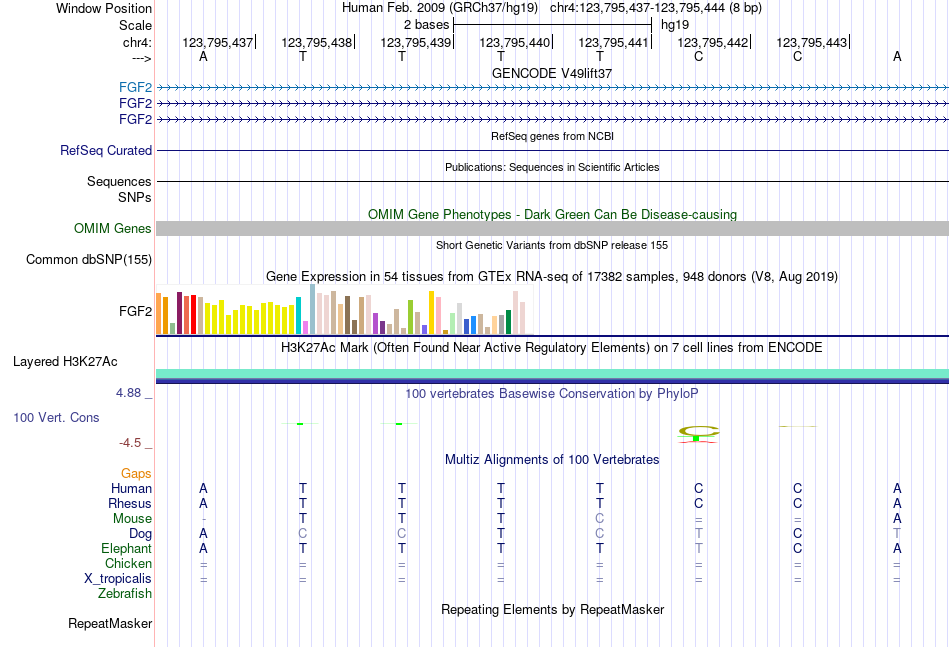Click the gray OMIM Genes bar
The width and height of the screenshot is (950, 647).
click(x=552, y=228)
